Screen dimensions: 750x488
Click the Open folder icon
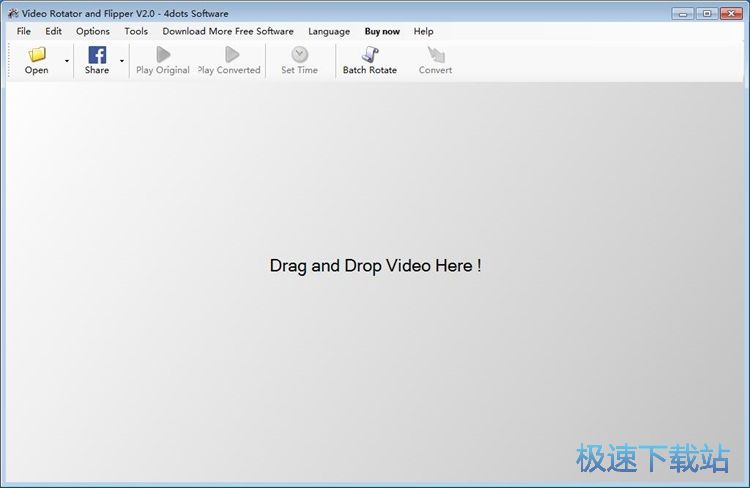[x=37, y=55]
